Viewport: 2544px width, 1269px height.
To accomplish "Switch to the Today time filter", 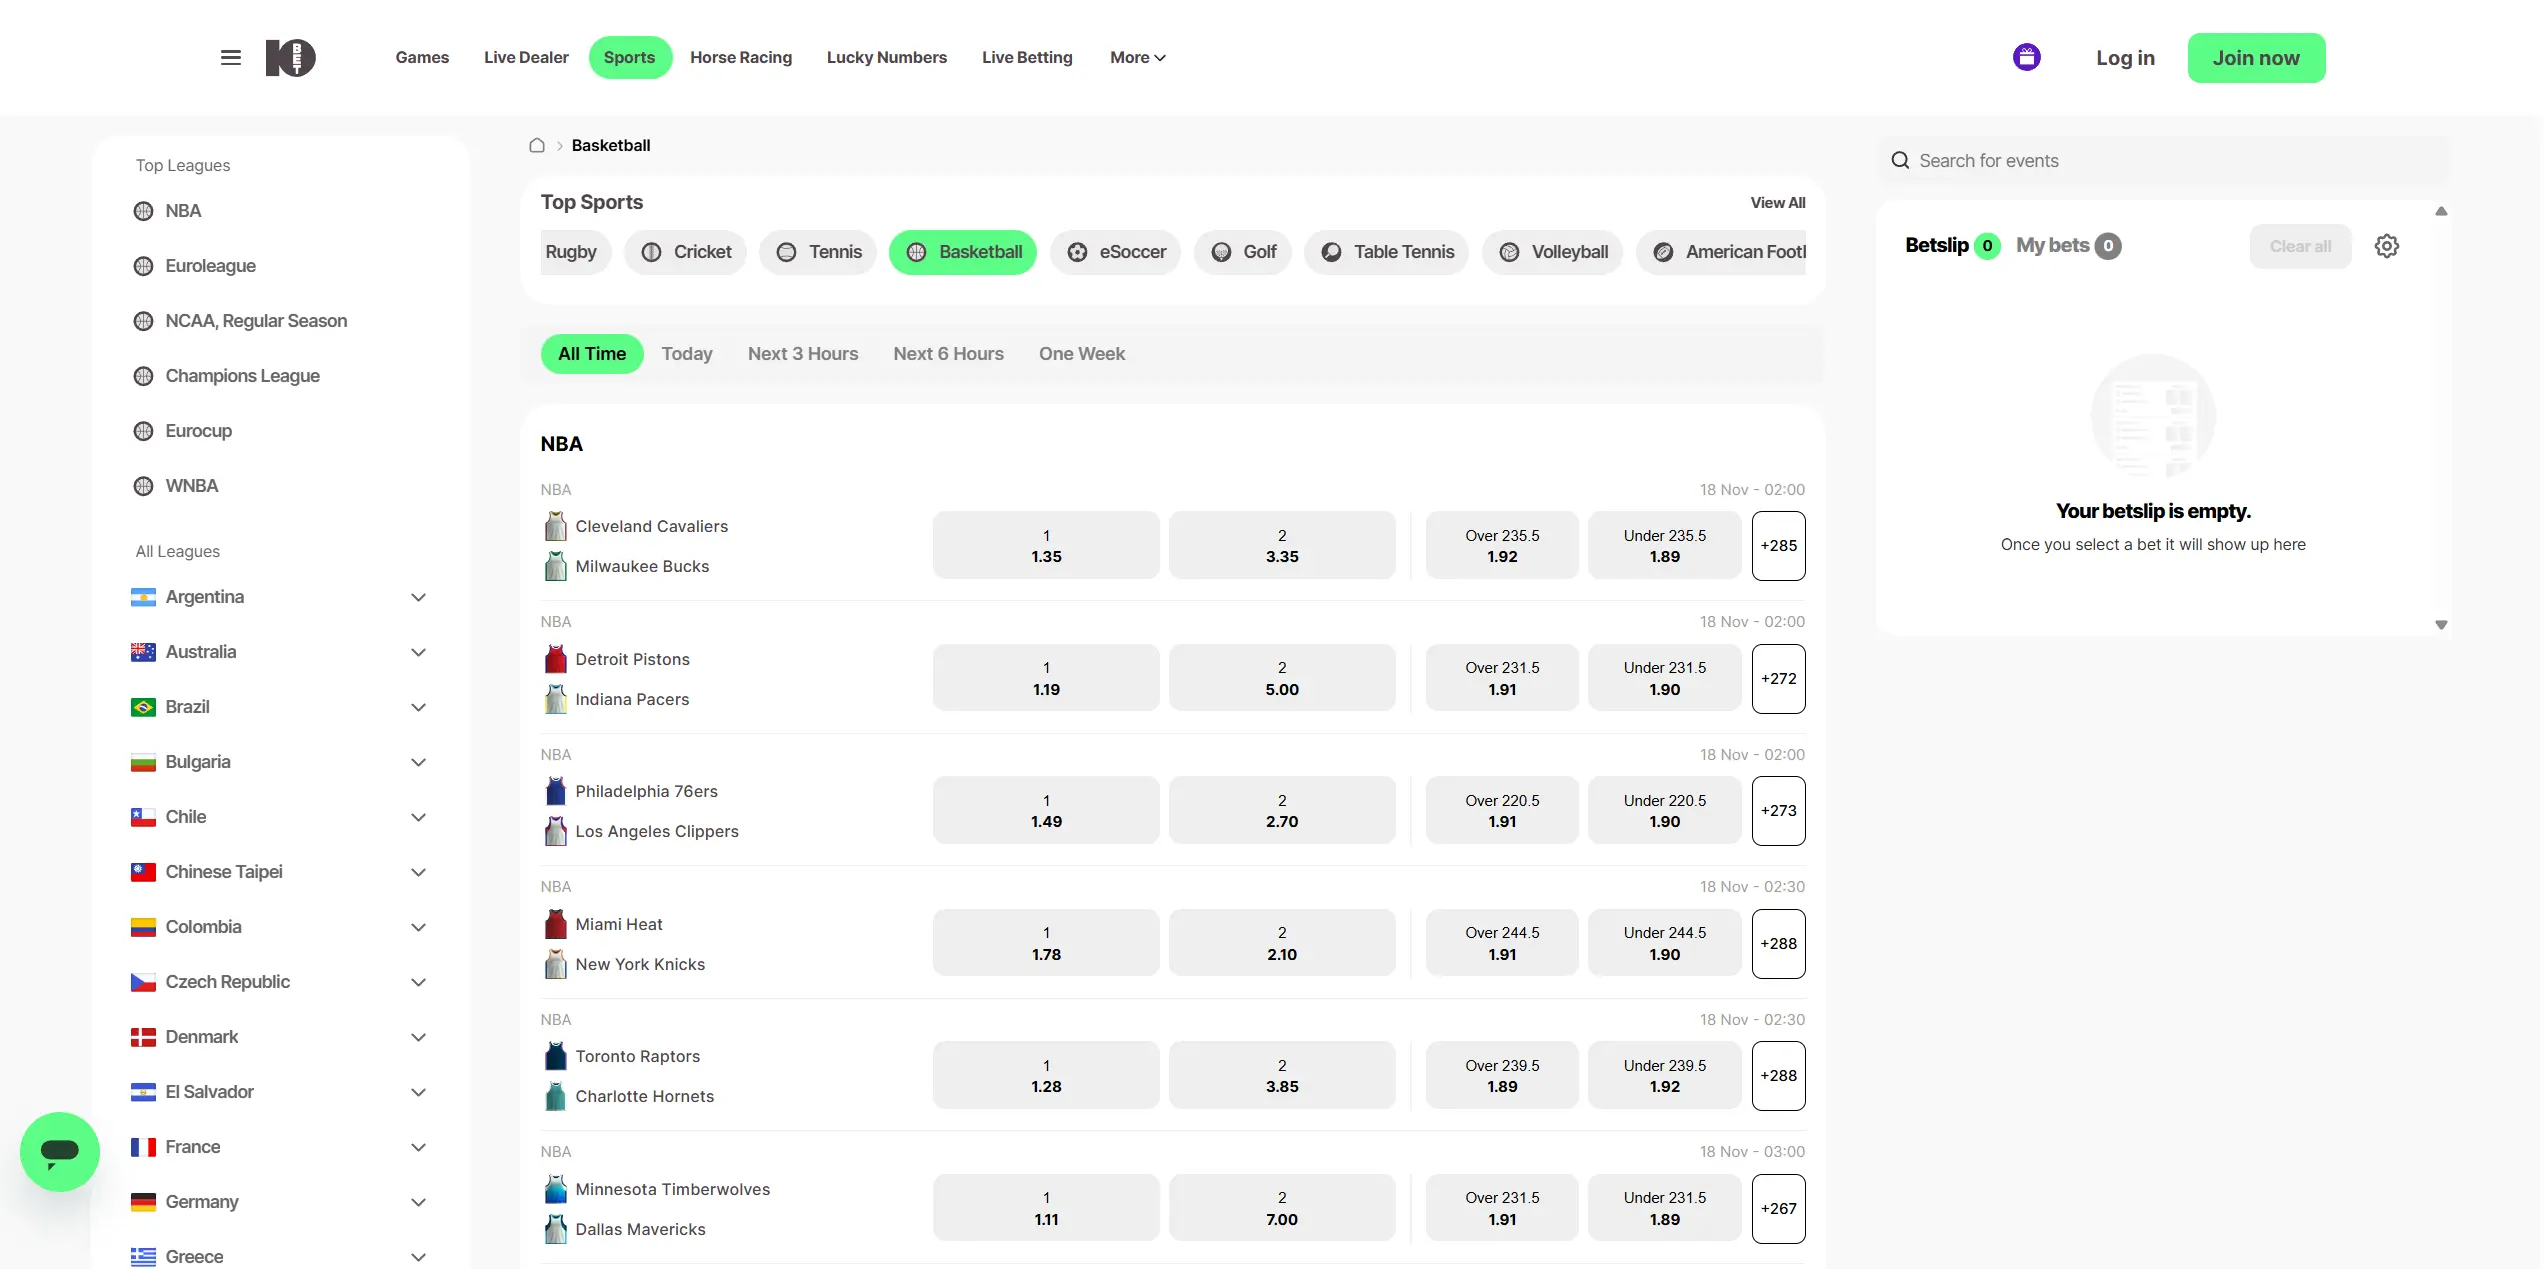I will pos(687,353).
